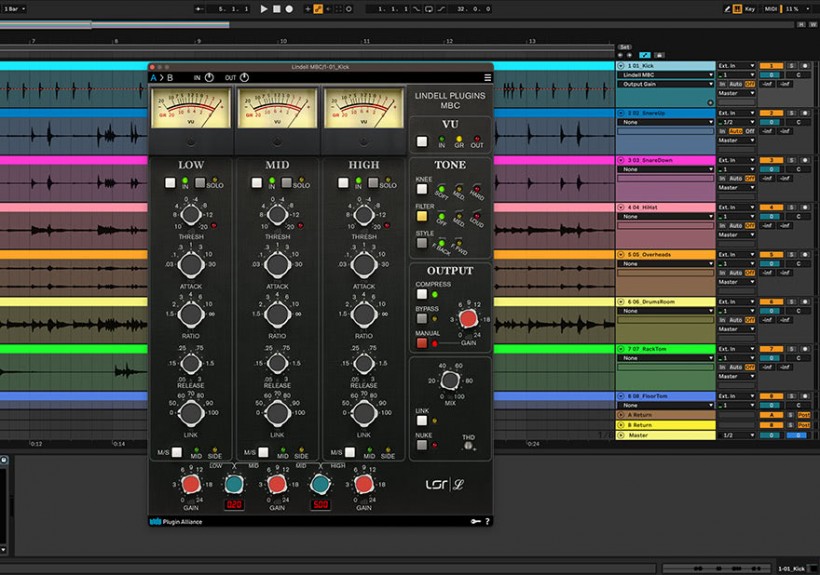Toggle the plugin OUT power icon
This screenshot has width=820, height=575.
pos(244,77)
